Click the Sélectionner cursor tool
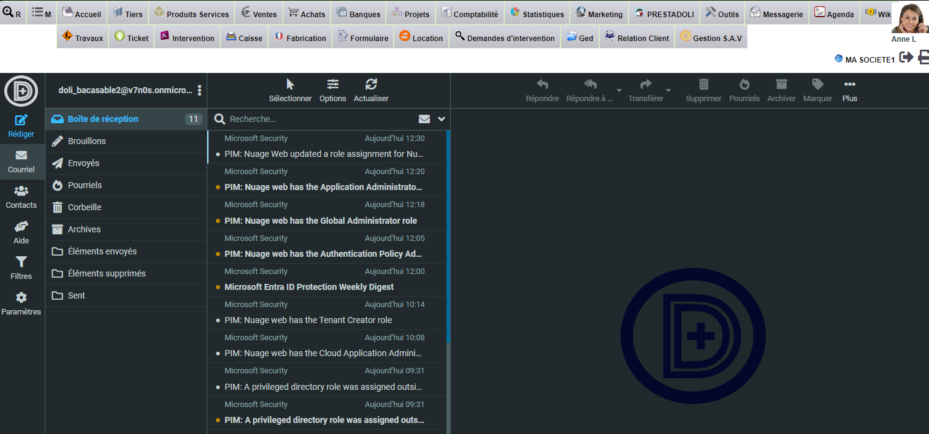 pyautogui.click(x=290, y=91)
